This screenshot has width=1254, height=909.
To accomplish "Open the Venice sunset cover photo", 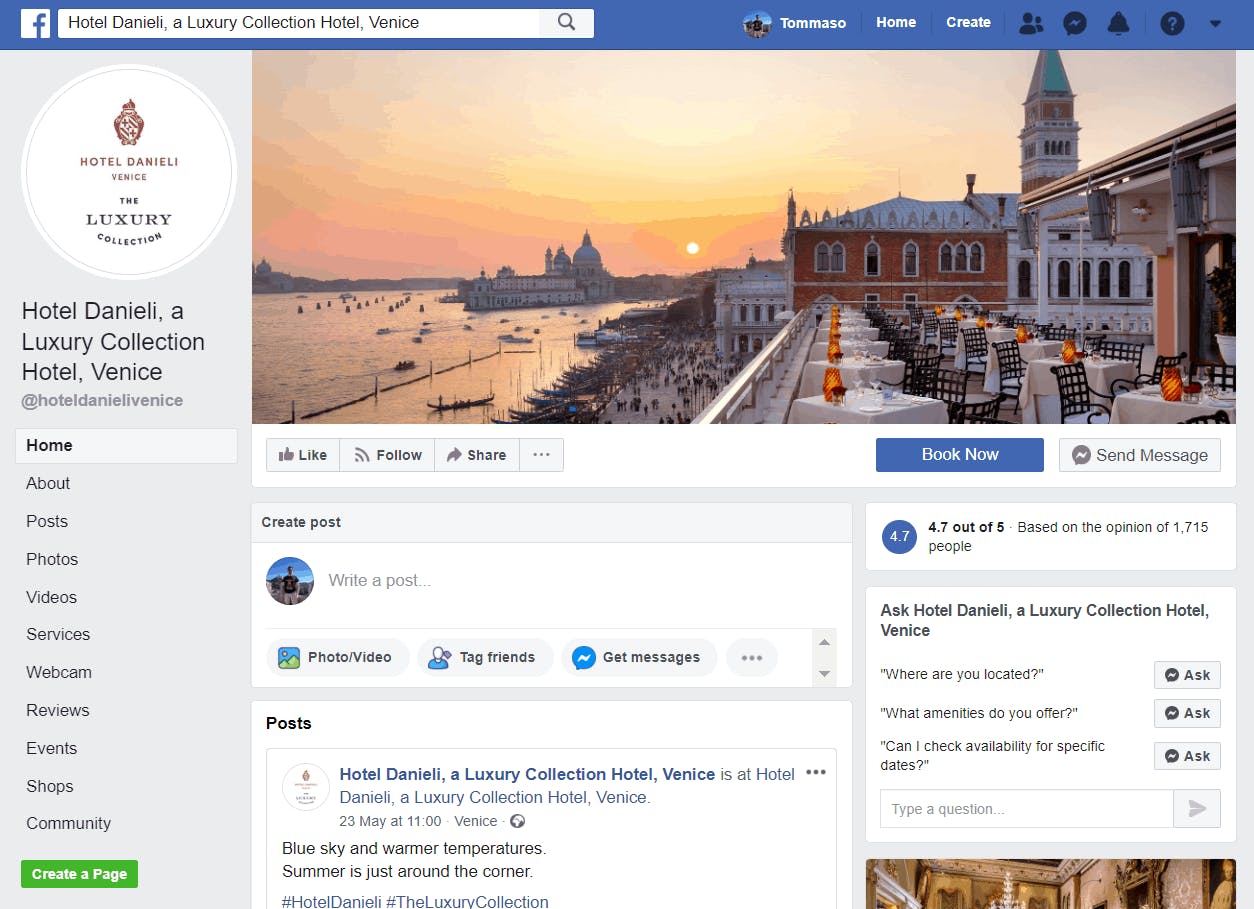I will (744, 237).
